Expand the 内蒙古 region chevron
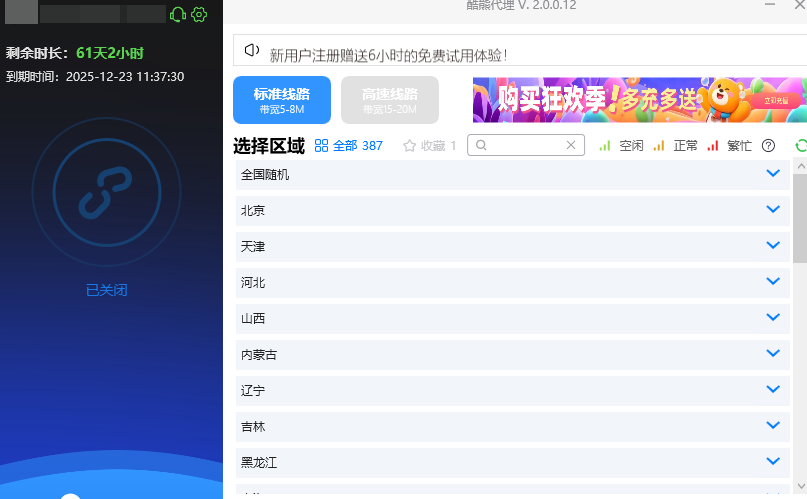The width and height of the screenshot is (807, 499). 772,354
